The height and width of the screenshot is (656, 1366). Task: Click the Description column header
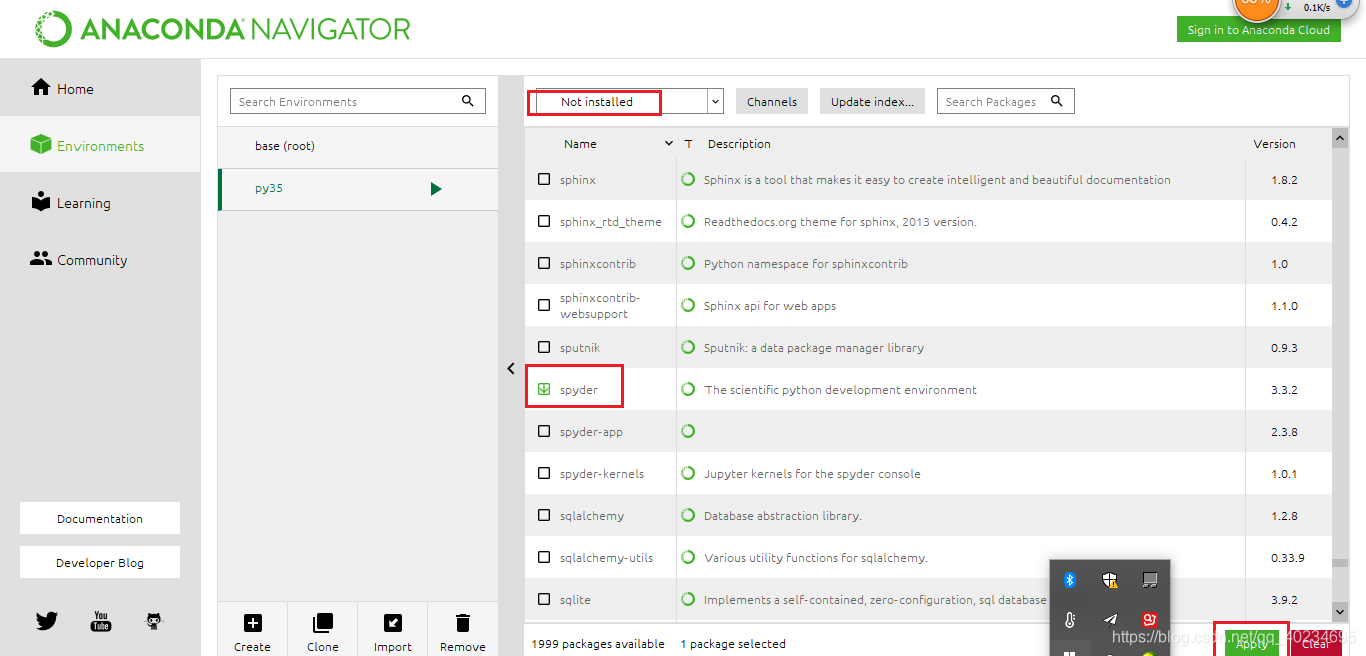[739, 144]
